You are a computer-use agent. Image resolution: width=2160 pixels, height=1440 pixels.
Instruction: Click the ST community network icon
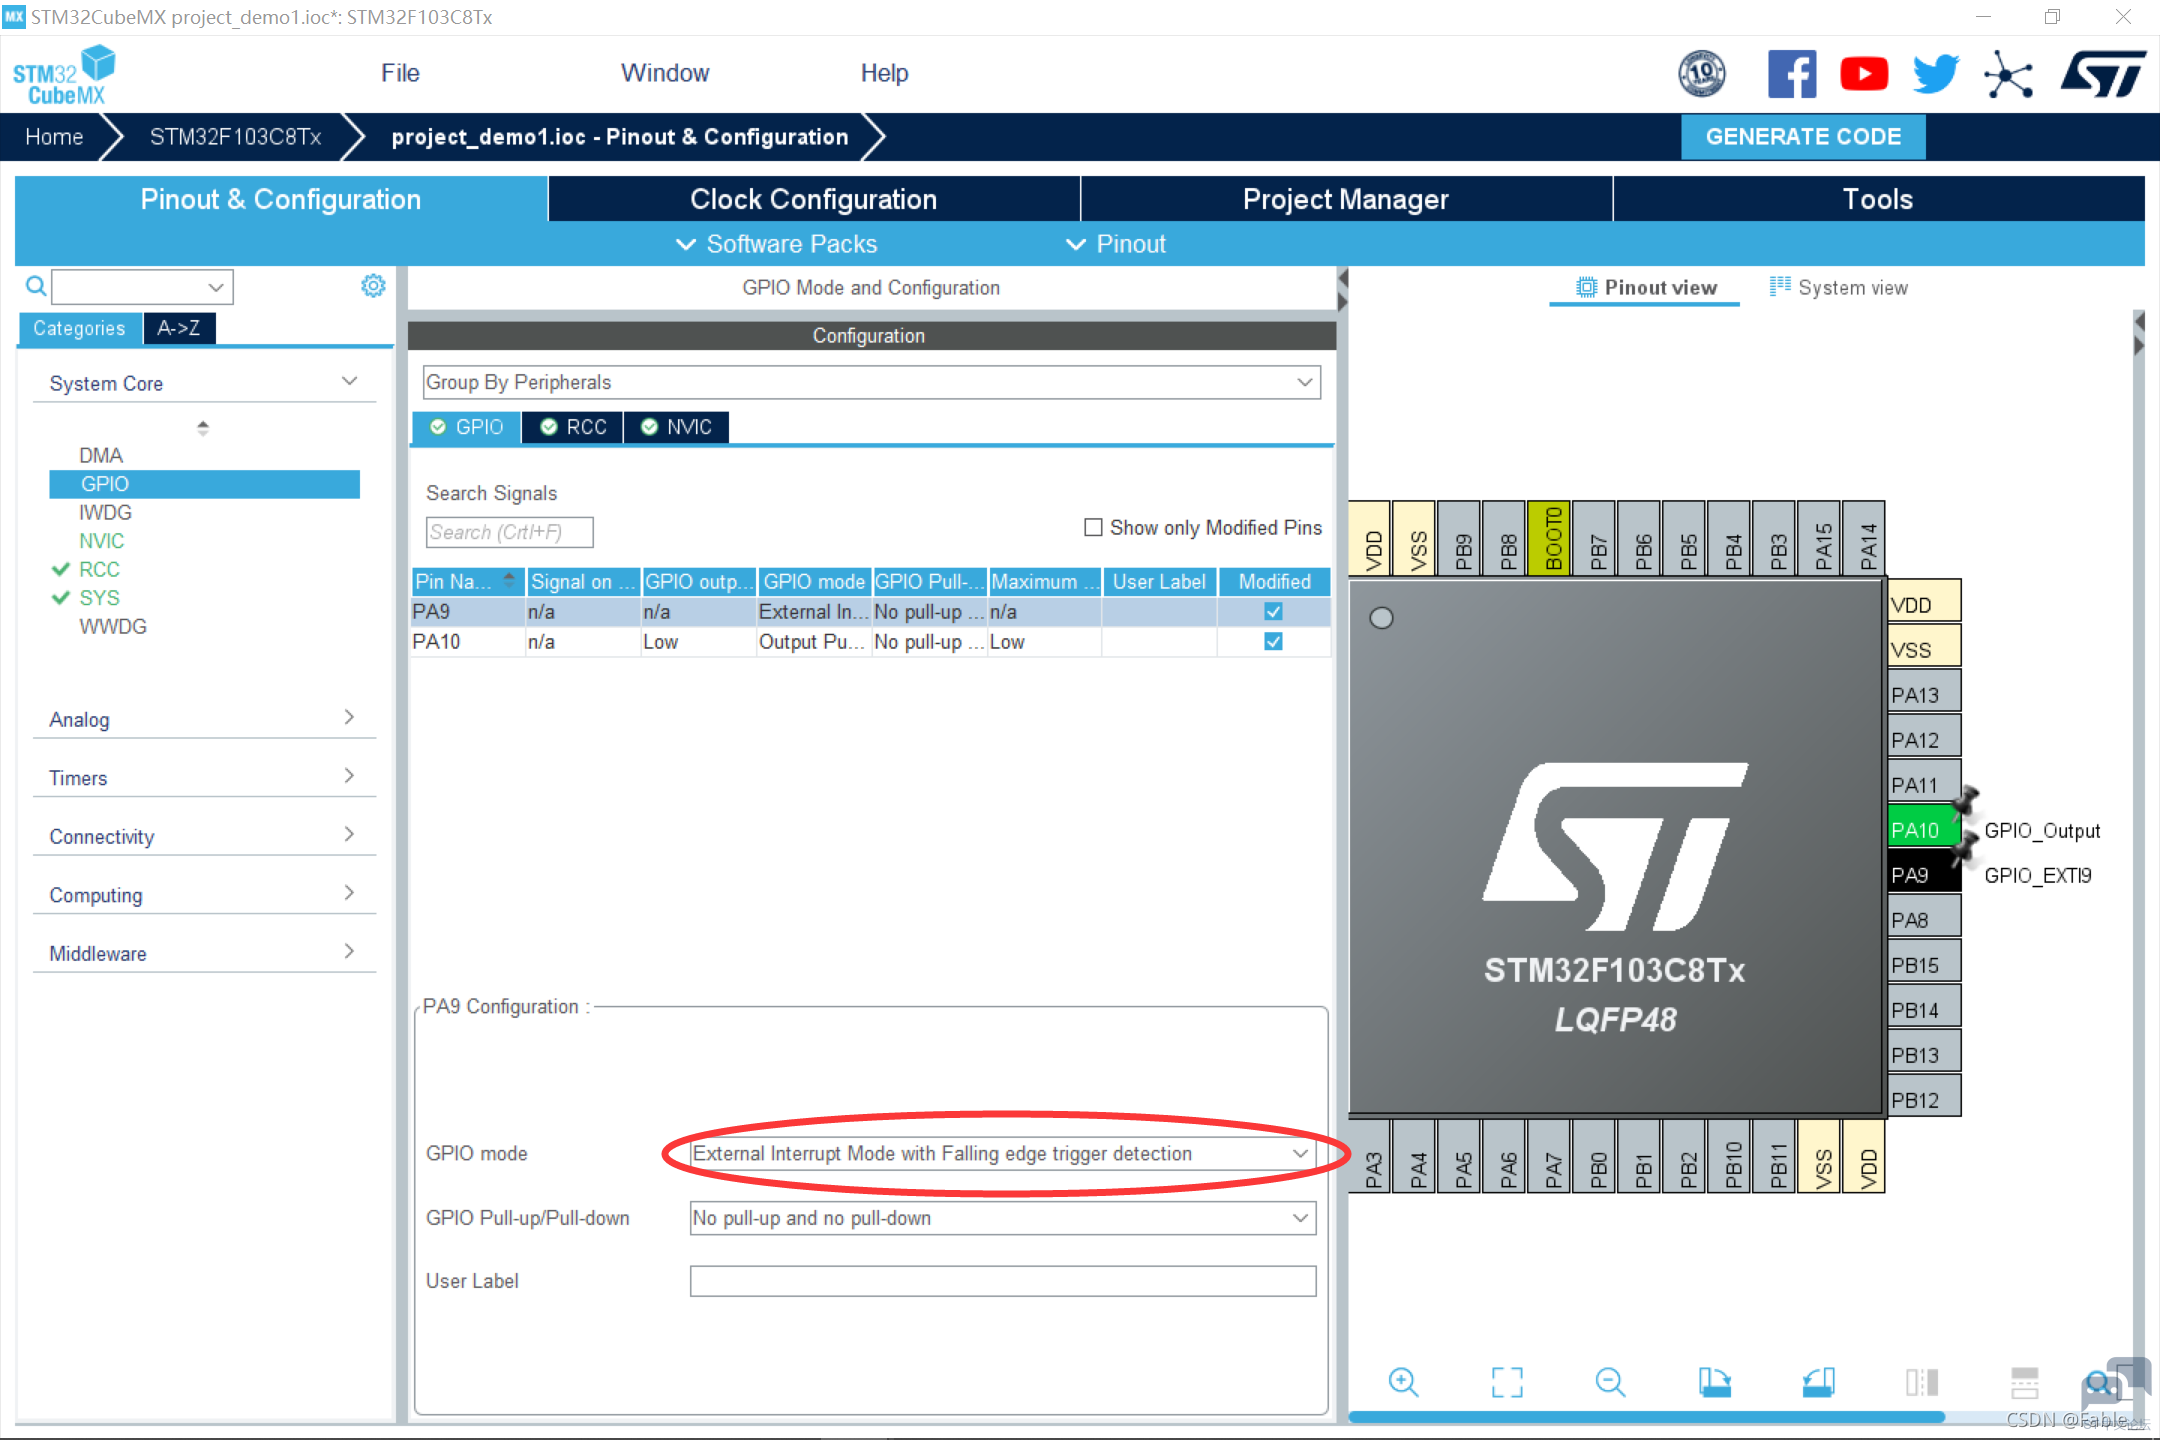point(2008,74)
